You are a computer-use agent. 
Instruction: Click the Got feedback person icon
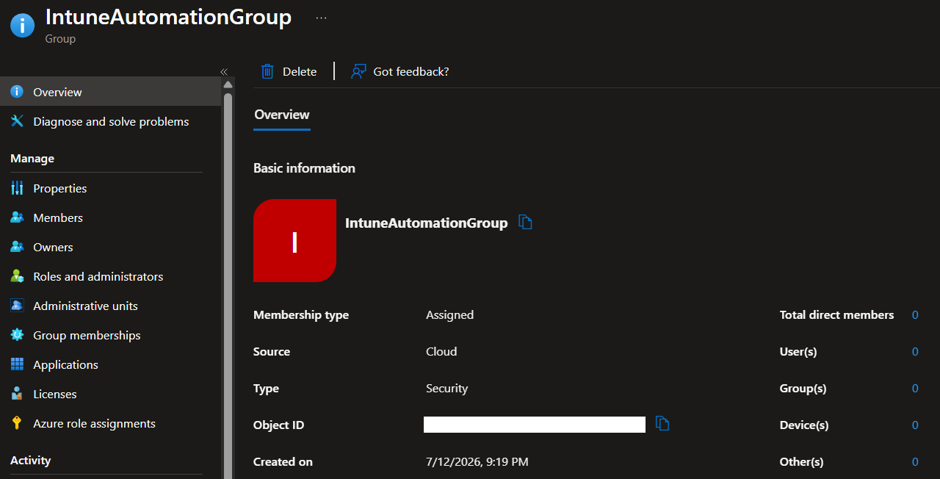pos(358,72)
